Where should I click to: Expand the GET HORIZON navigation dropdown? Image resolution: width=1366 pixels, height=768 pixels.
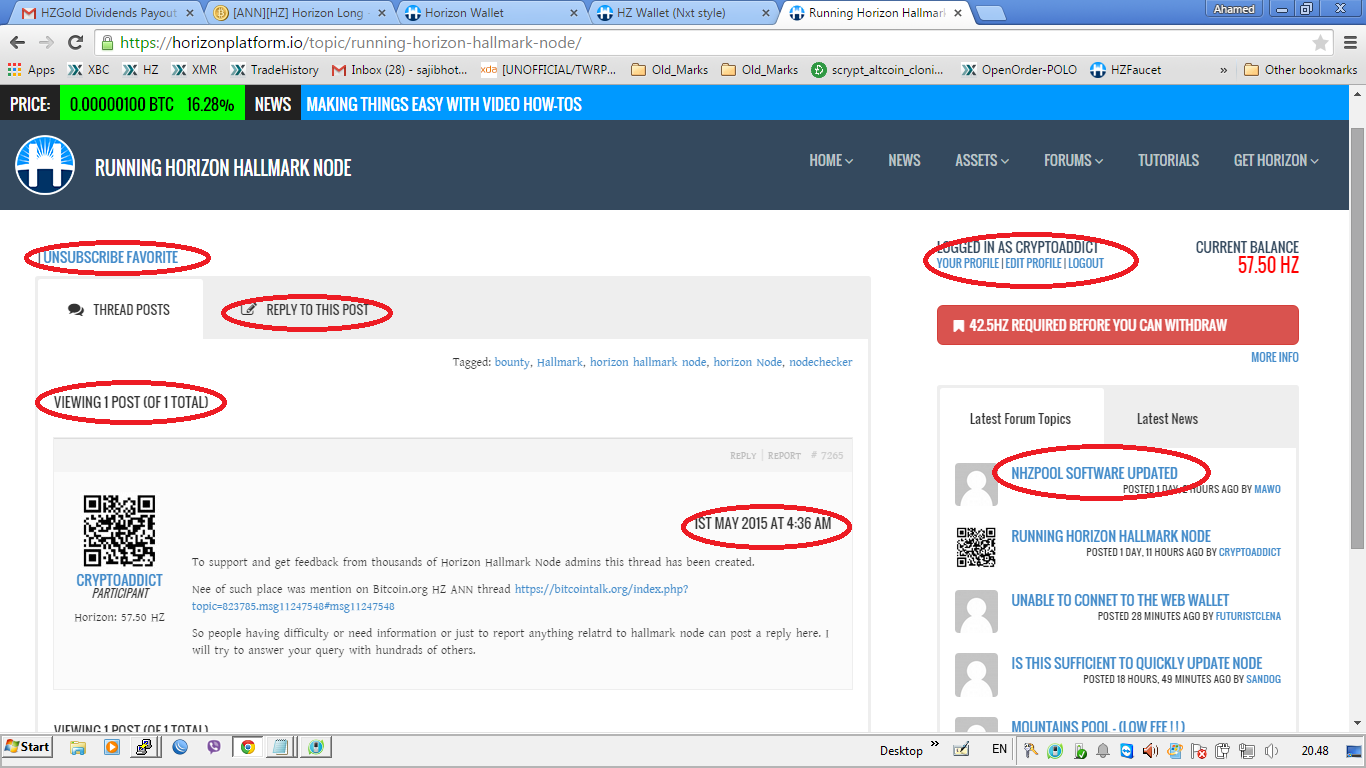tap(1277, 160)
